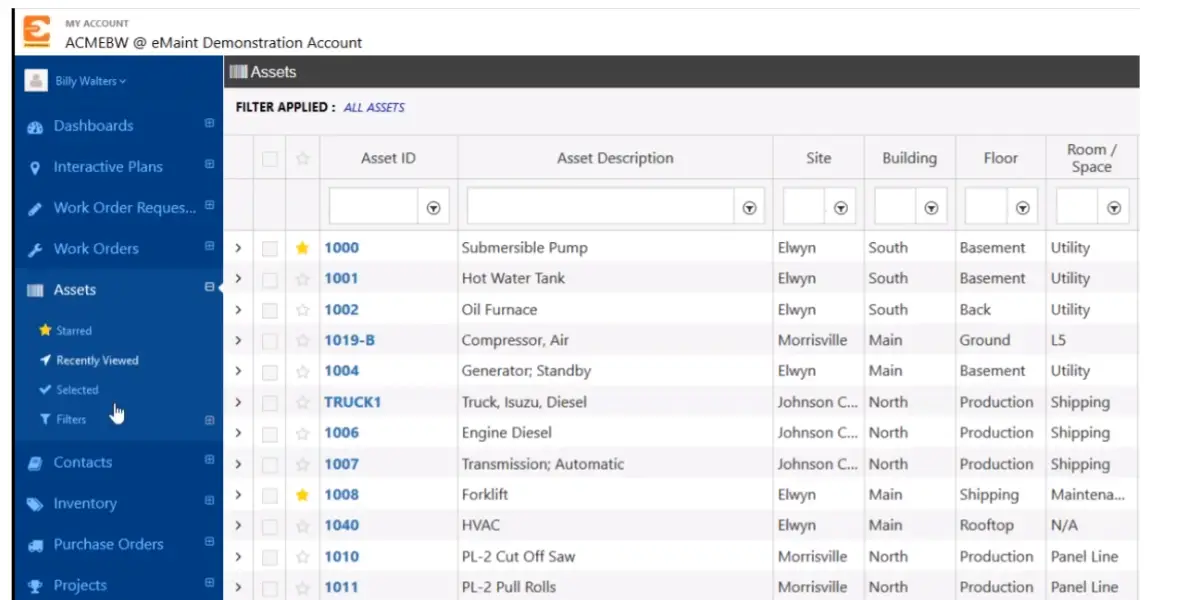Check the box for asset 1006

pos(269,433)
